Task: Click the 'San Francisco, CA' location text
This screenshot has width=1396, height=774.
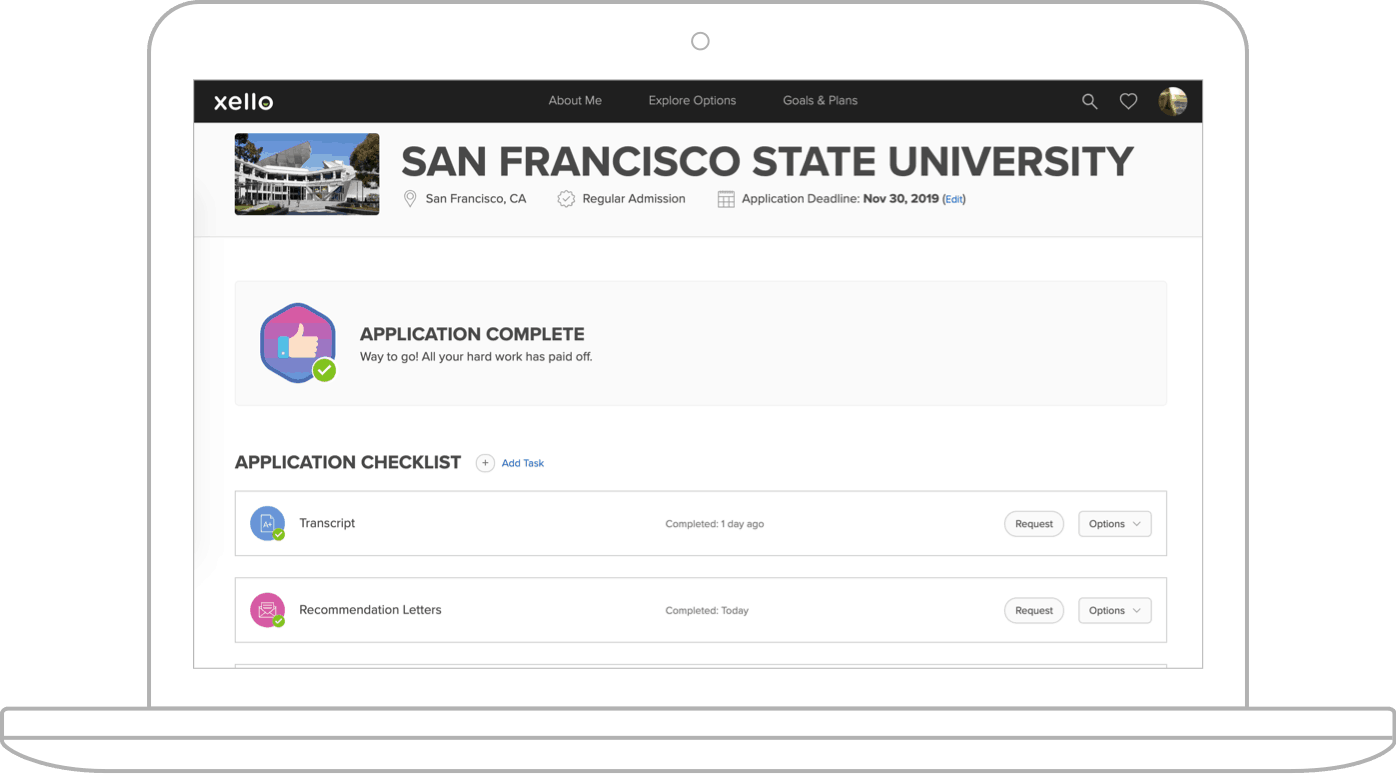Action: coord(476,199)
